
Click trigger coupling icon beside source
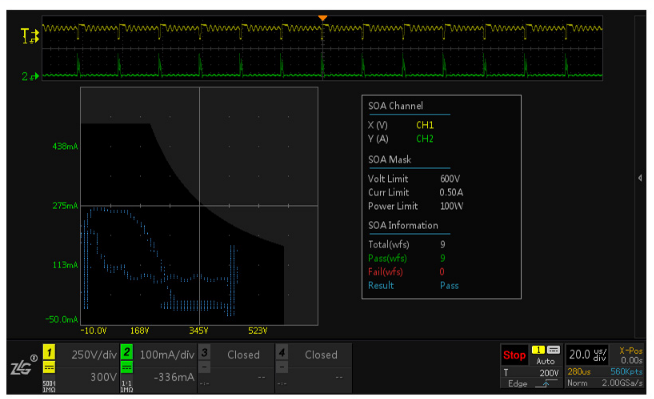click(553, 350)
